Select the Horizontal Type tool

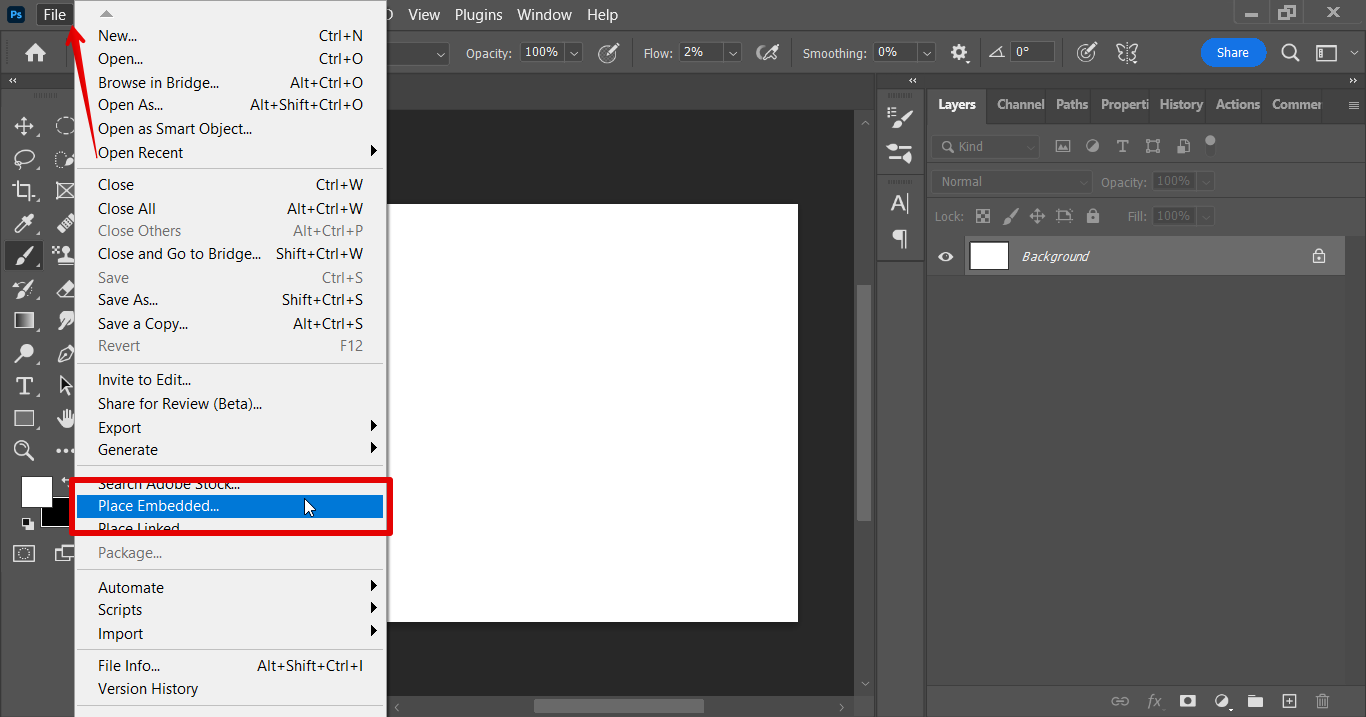(24, 386)
